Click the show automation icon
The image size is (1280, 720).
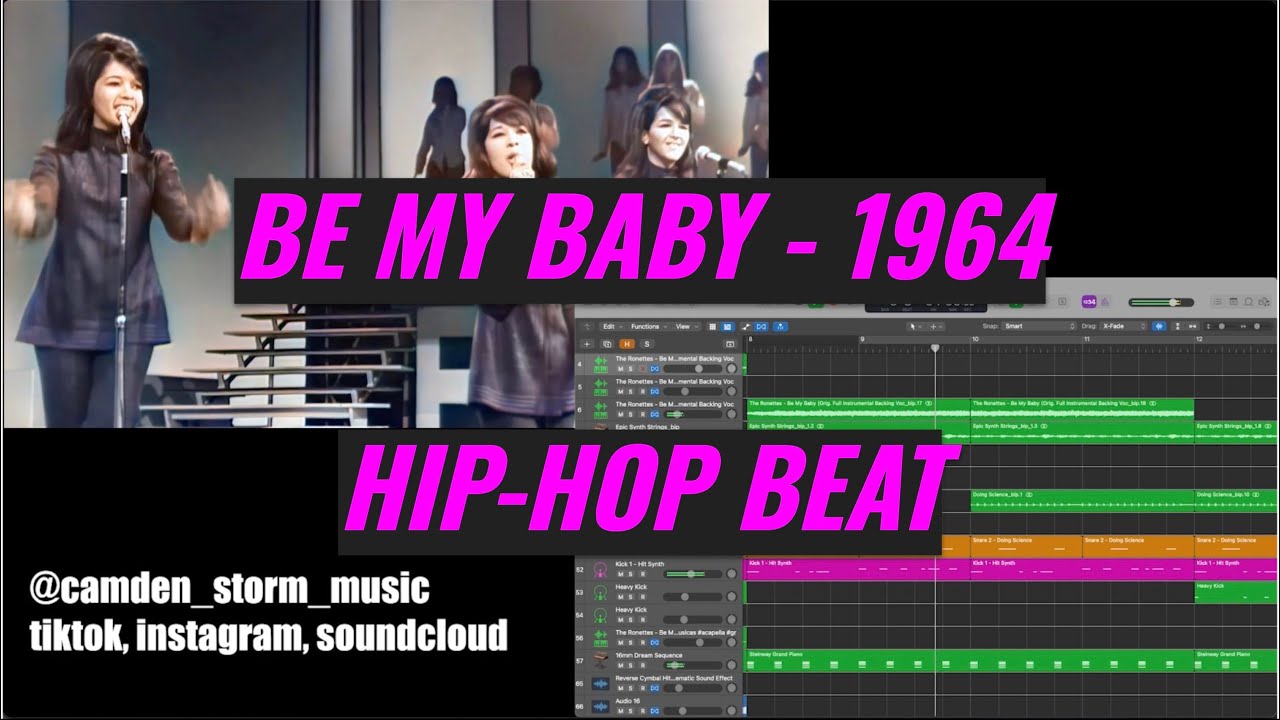tap(746, 326)
